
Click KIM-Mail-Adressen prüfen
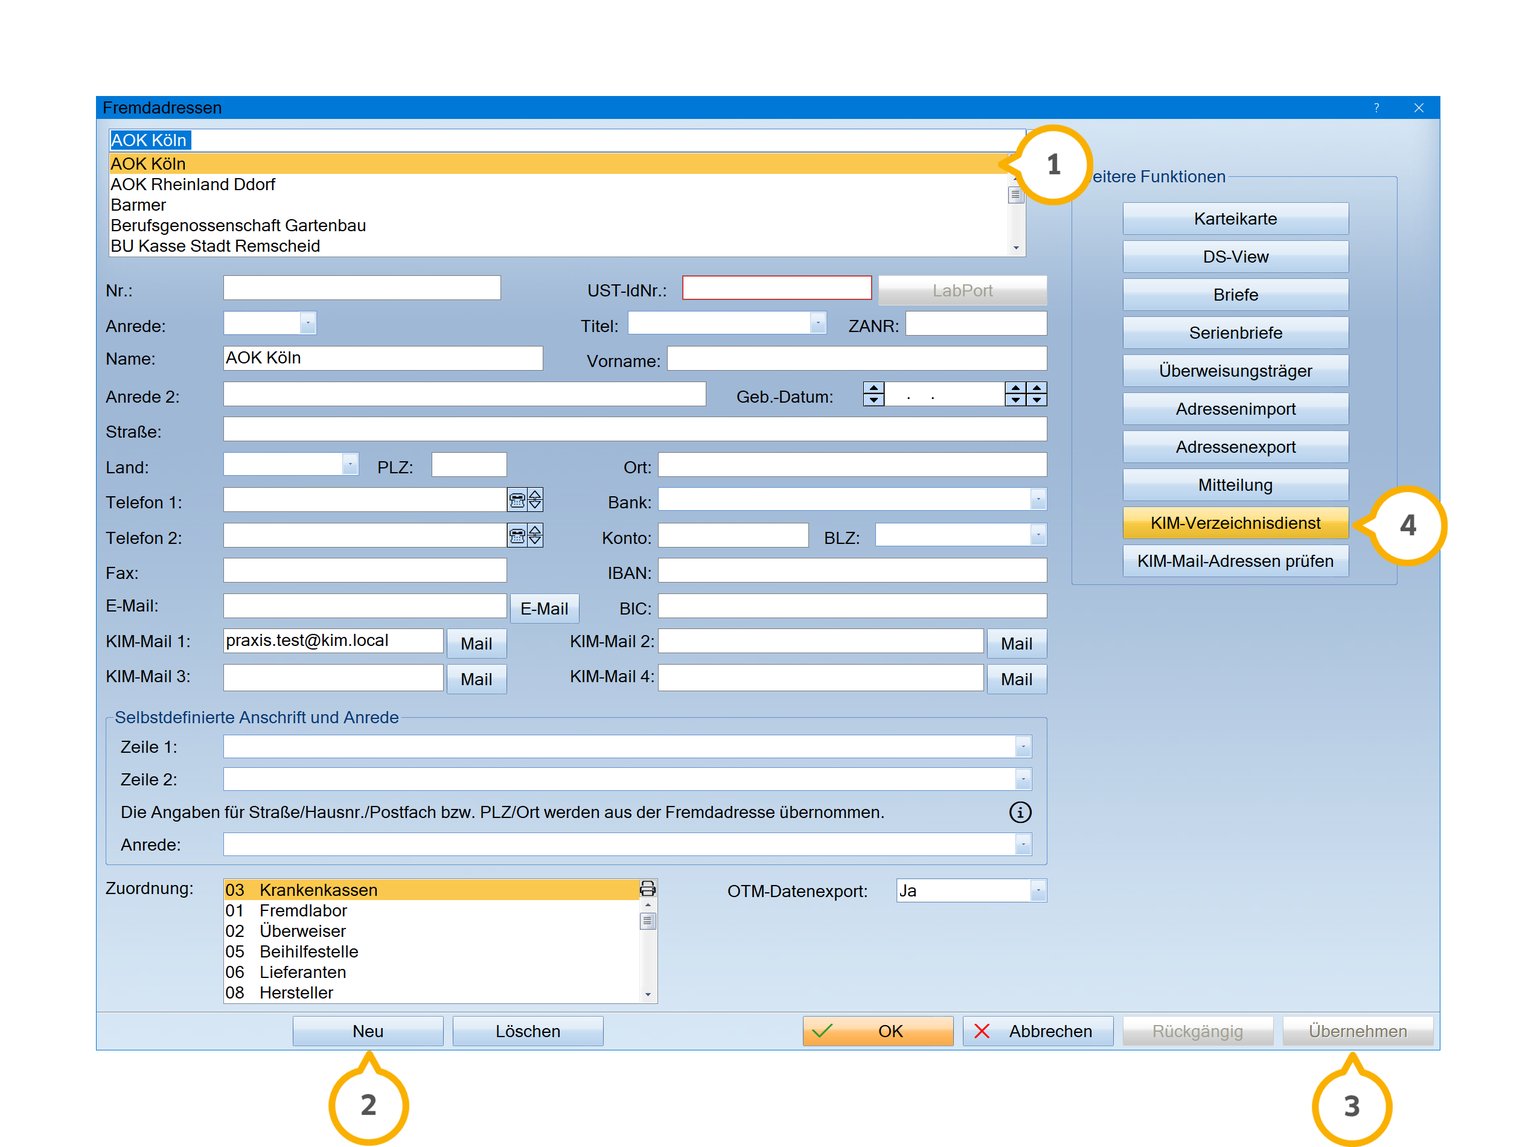click(1235, 561)
